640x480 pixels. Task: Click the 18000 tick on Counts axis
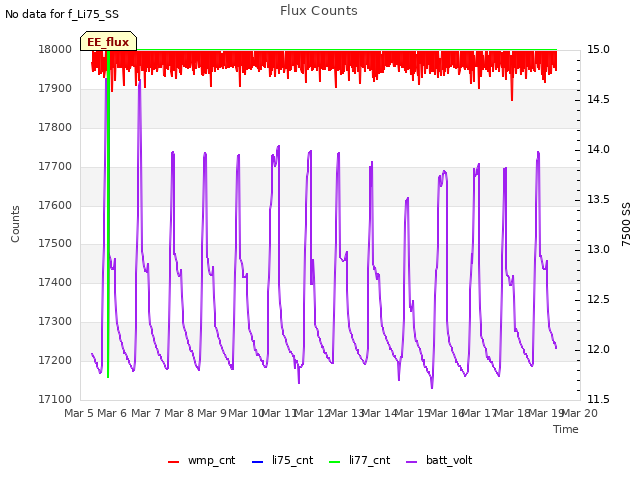tap(55, 49)
